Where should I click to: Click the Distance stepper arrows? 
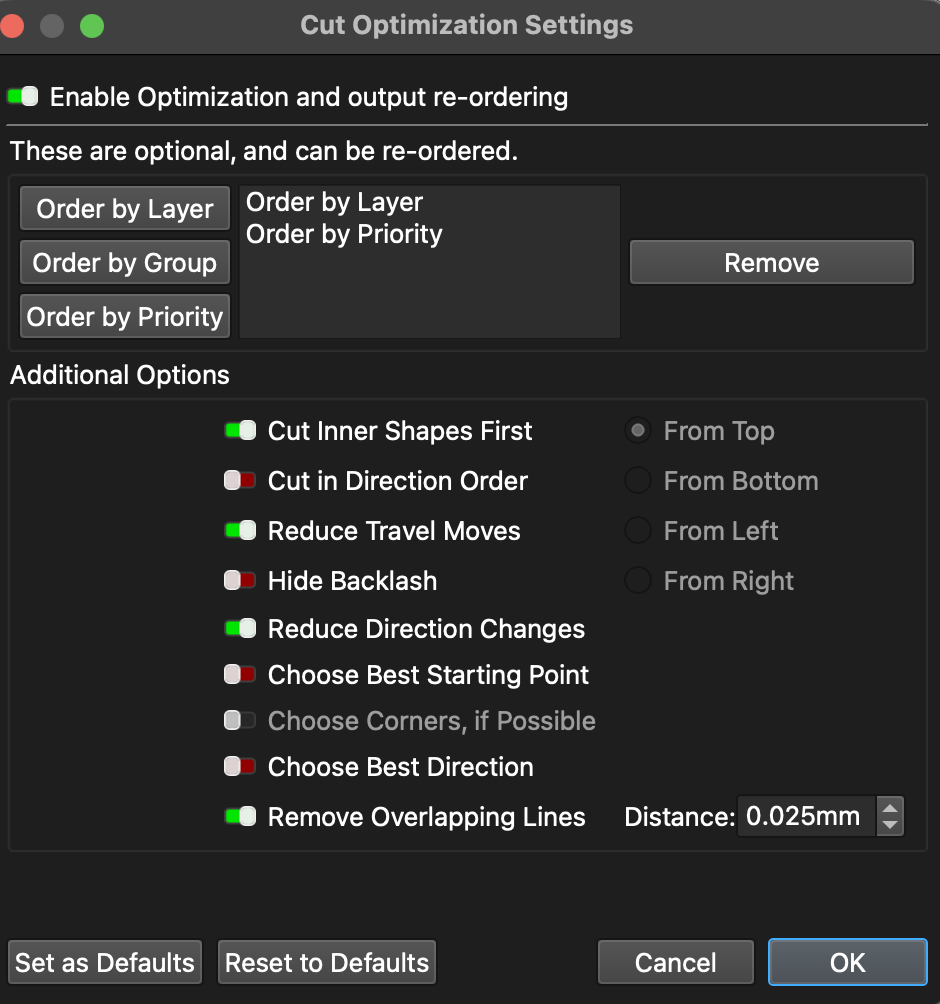tap(889, 817)
